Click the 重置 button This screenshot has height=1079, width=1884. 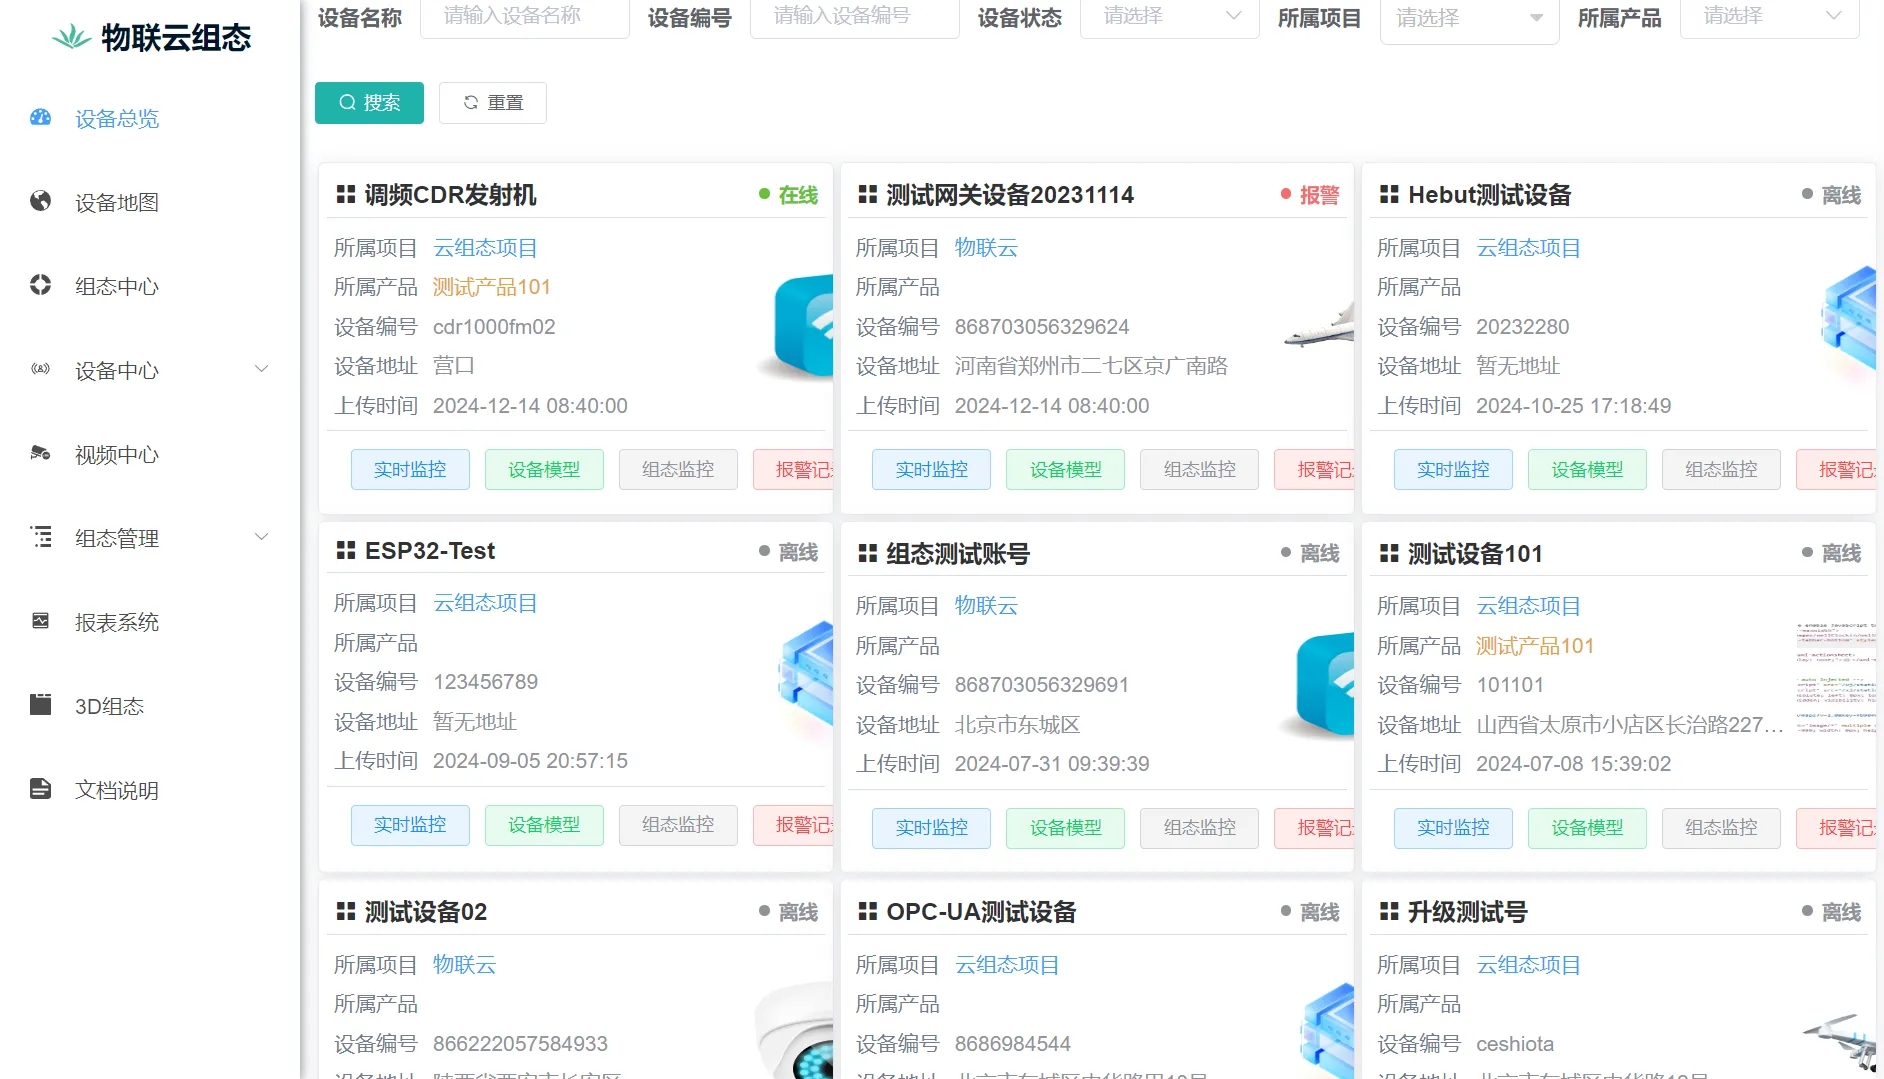(x=493, y=103)
